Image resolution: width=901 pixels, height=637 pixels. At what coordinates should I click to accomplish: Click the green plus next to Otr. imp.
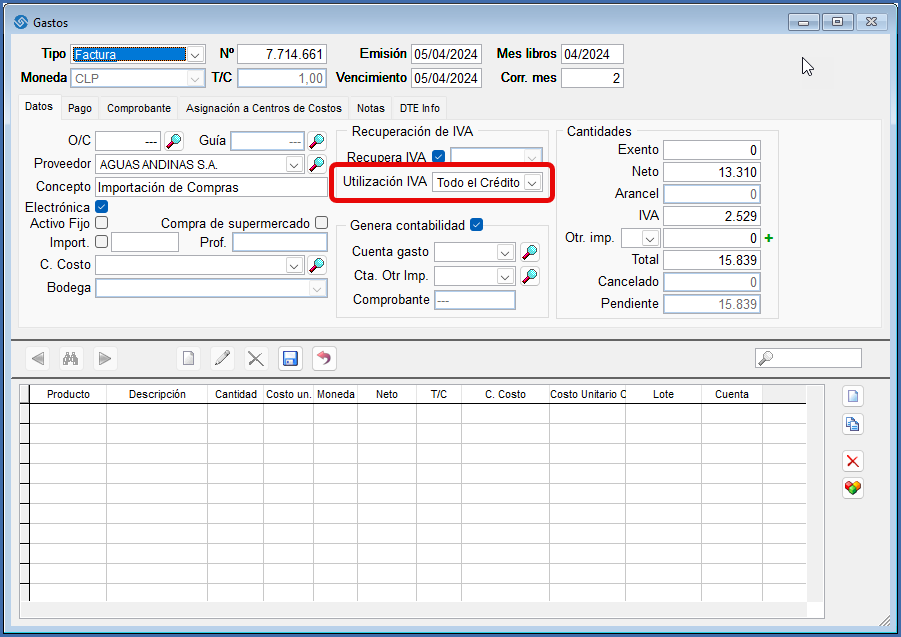(x=769, y=238)
